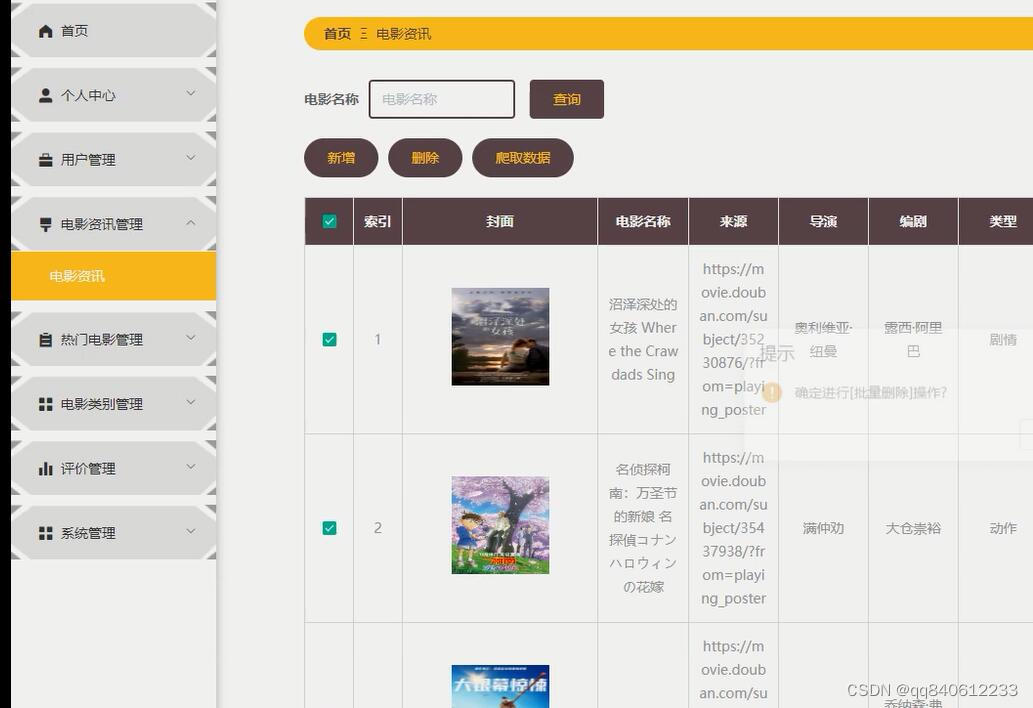Click the 索引 column header
Screen dimensions: 1033x708
coord(377,221)
